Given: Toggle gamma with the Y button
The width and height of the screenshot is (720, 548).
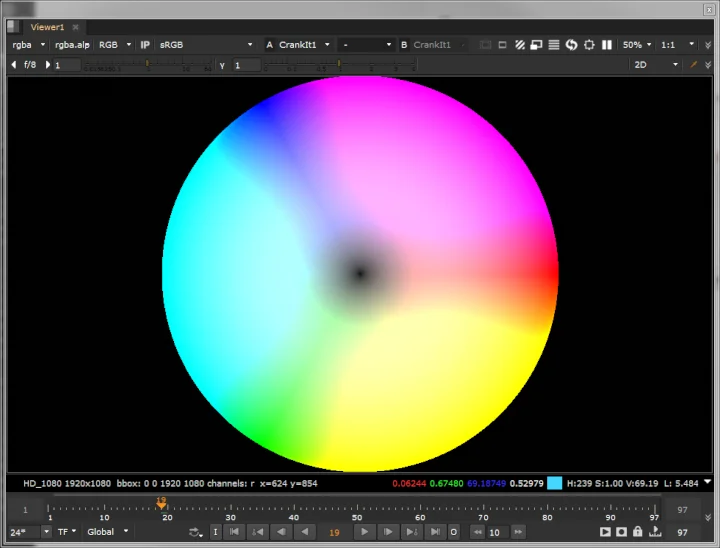Looking at the screenshot, I should click(222, 65).
